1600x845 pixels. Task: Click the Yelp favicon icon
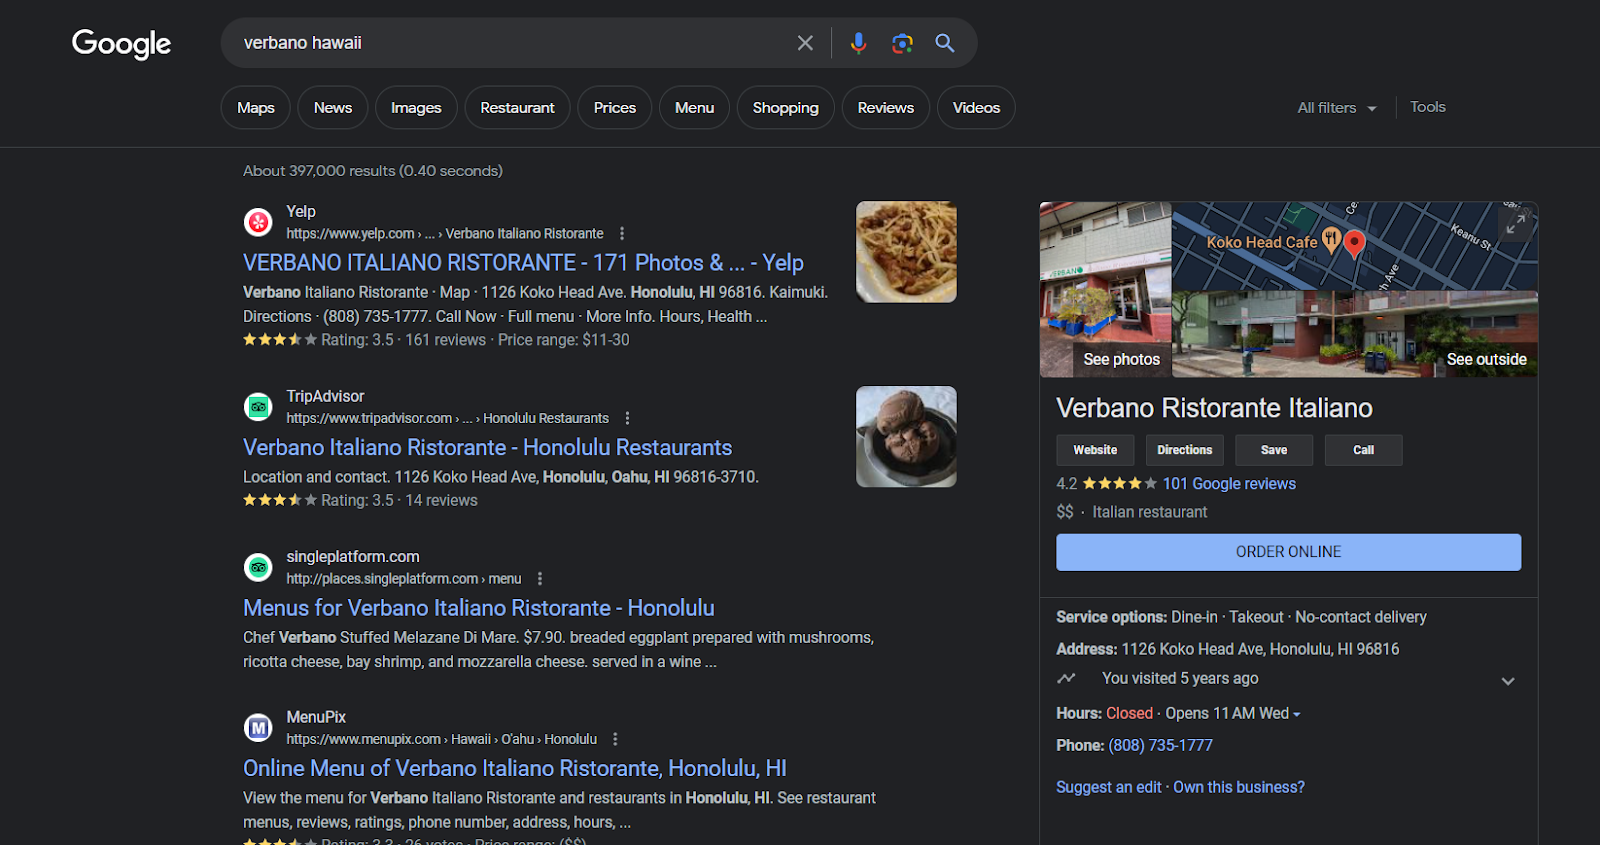click(x=258, y=222)
